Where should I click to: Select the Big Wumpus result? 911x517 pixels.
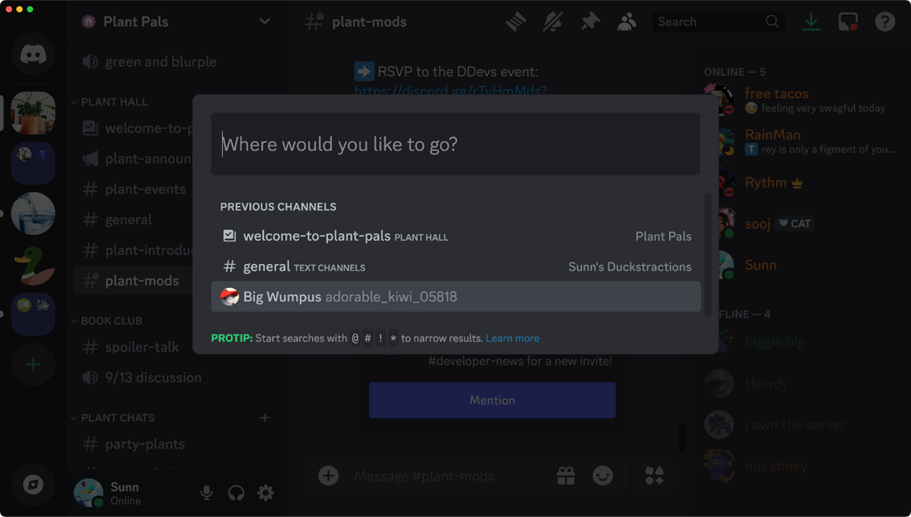[455, 297]
